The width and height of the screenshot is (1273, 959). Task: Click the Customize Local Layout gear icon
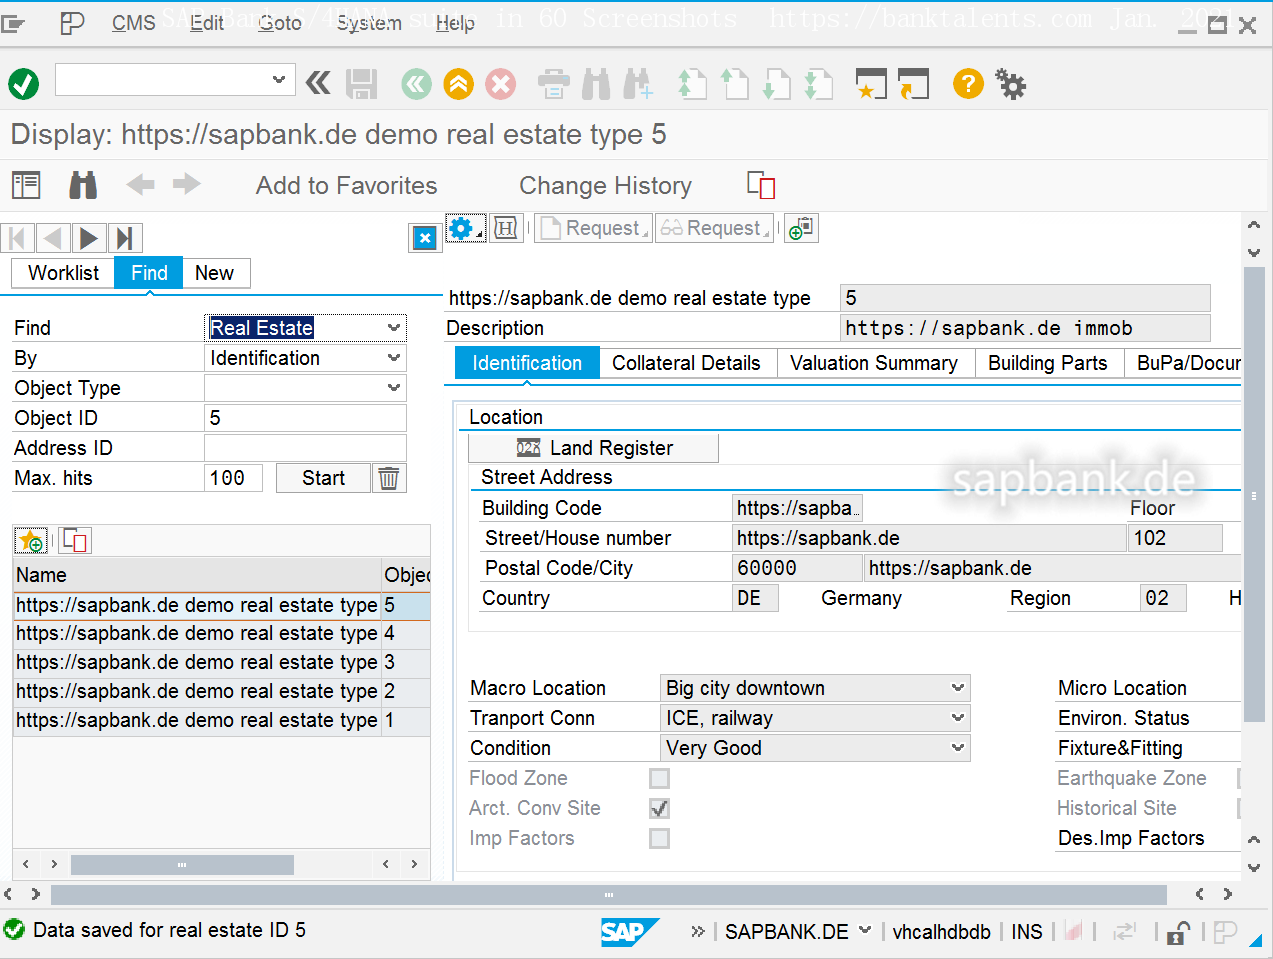click(1011, 85)
